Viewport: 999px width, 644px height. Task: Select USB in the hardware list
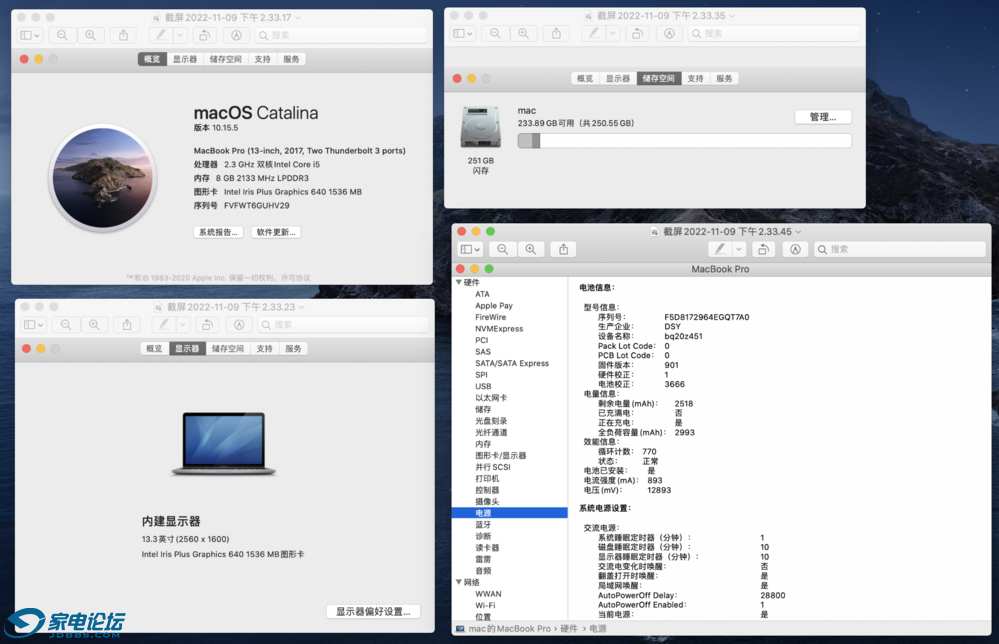483,386
